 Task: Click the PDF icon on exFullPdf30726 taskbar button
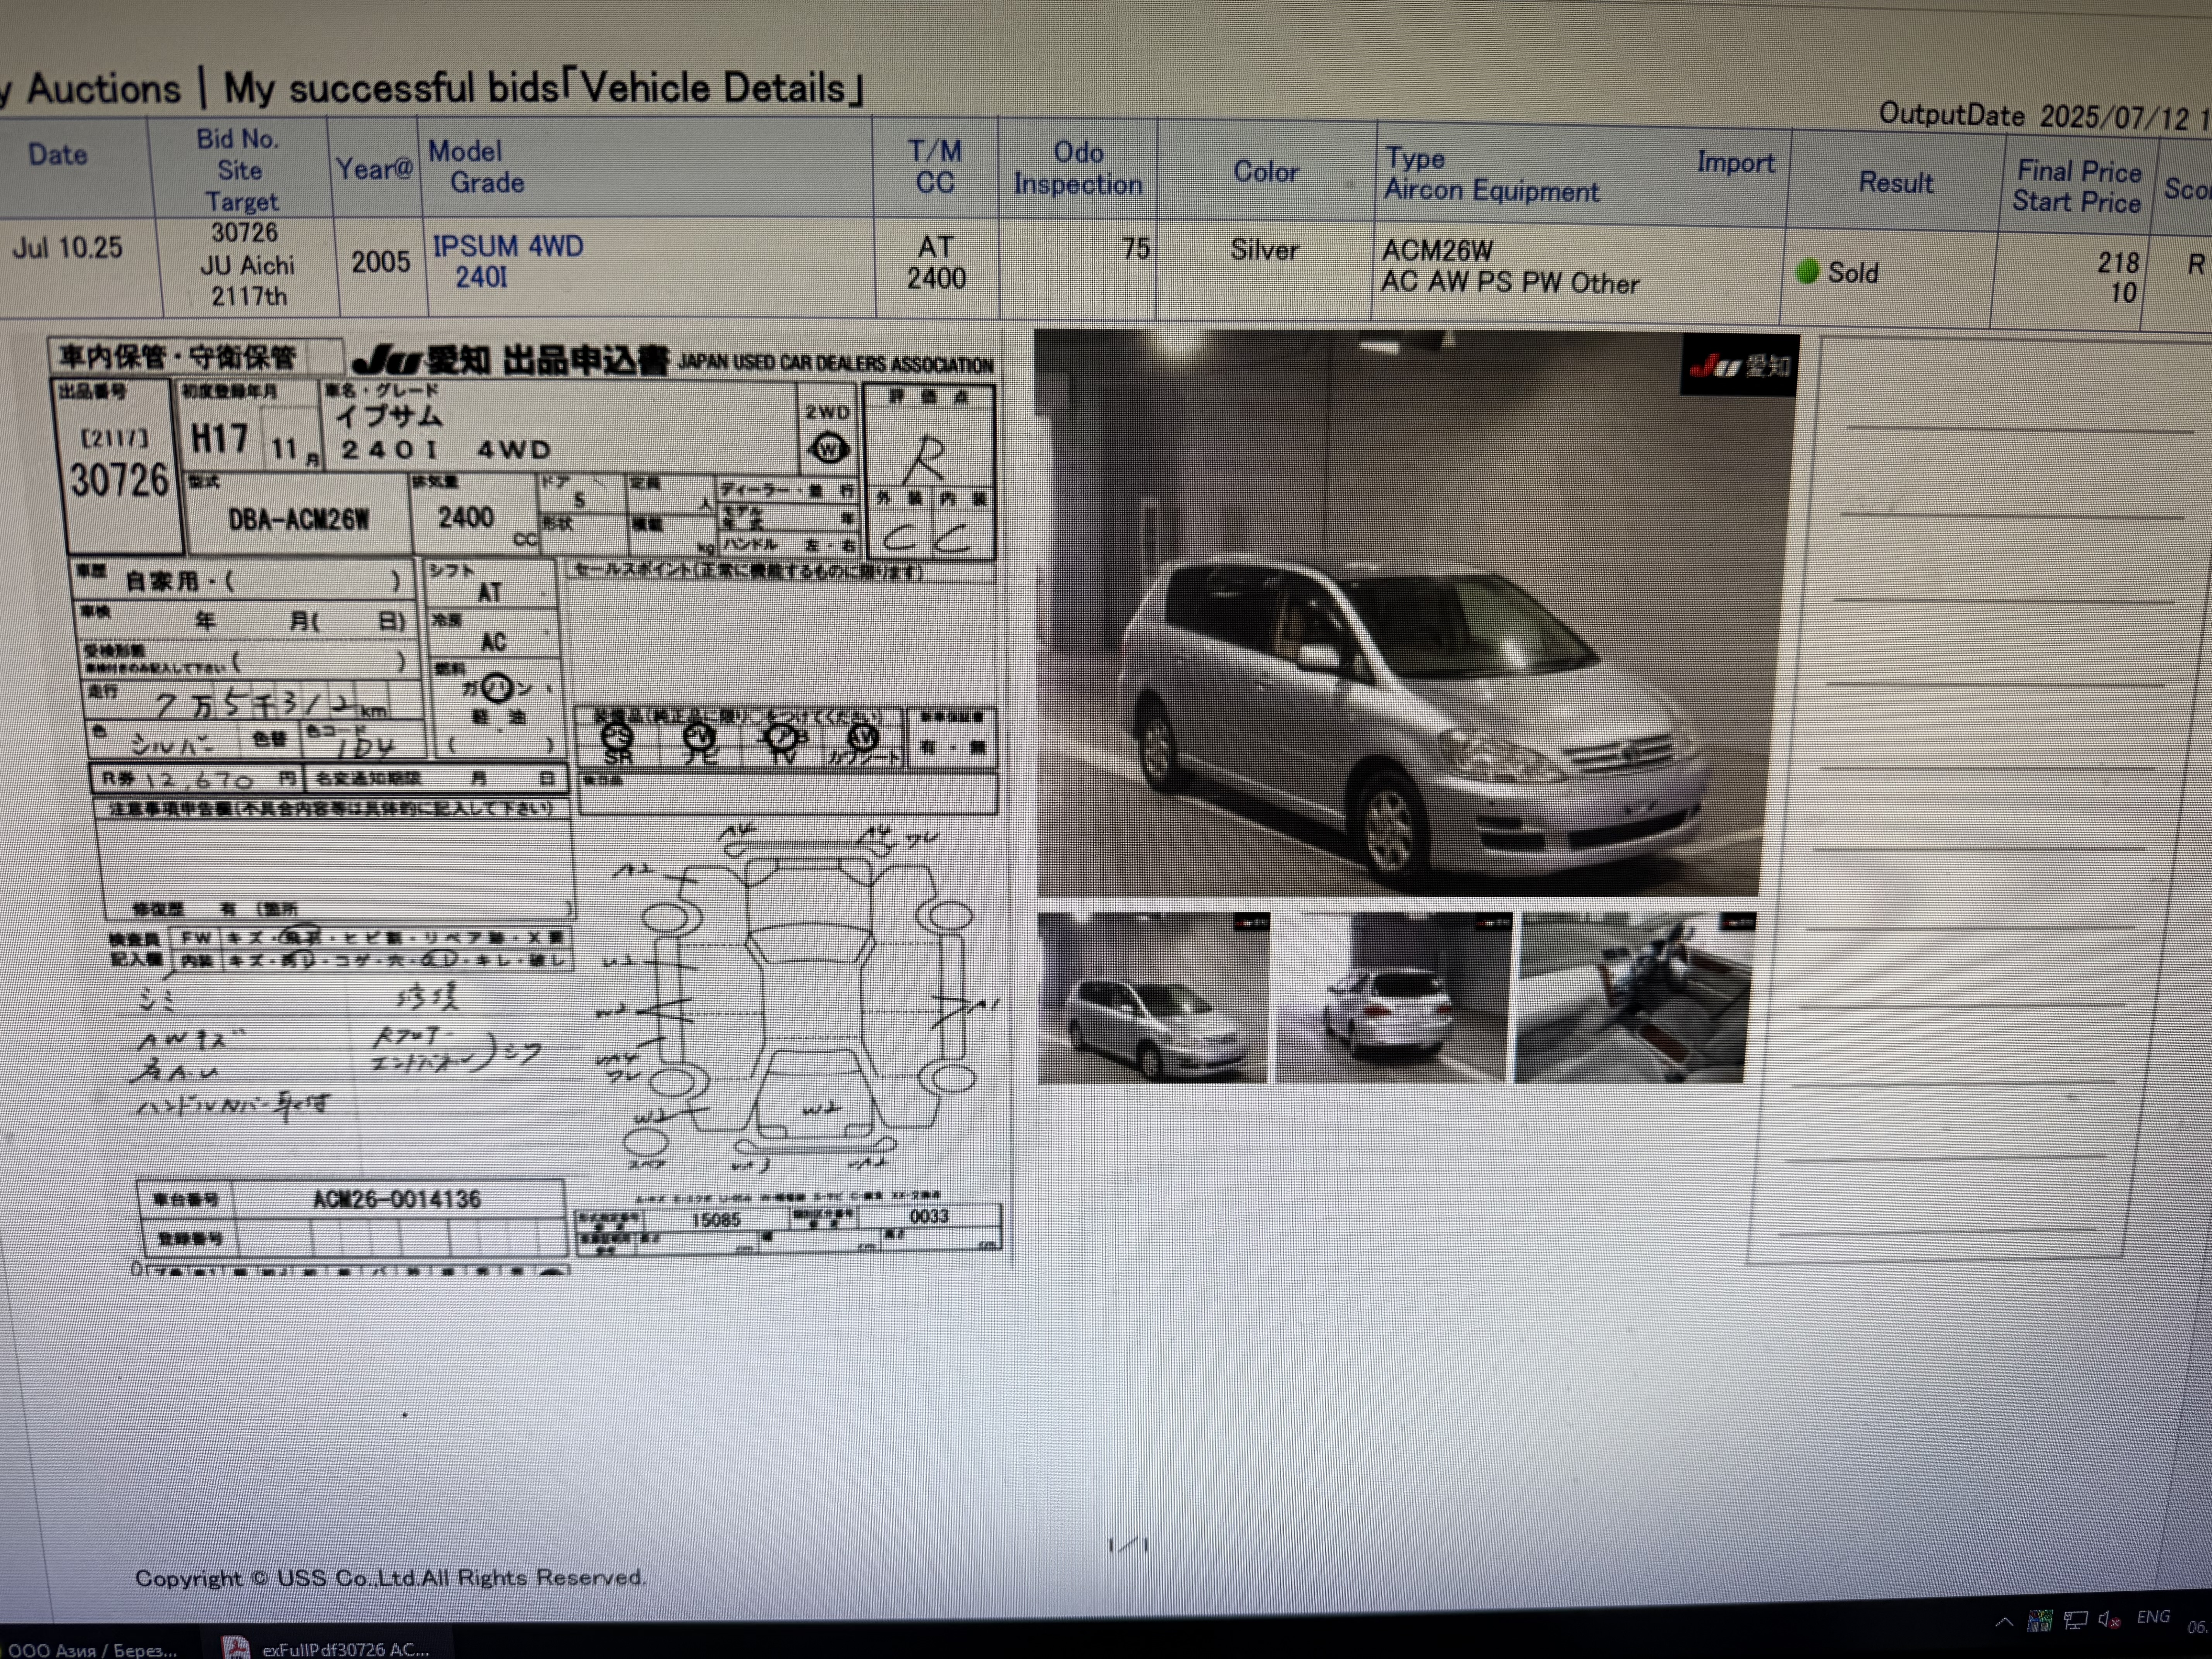235,1648
